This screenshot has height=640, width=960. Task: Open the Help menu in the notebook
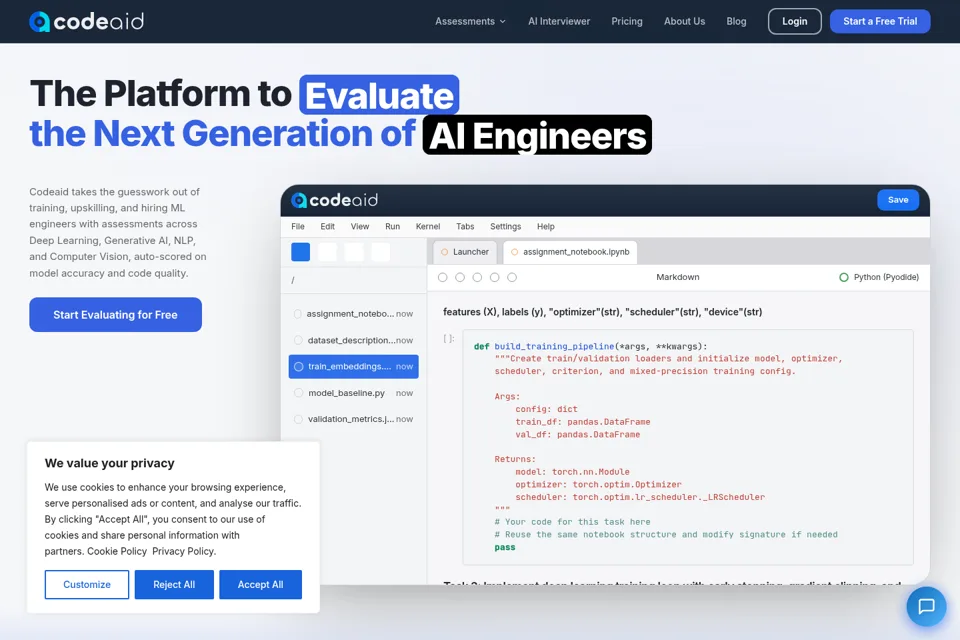546,227
